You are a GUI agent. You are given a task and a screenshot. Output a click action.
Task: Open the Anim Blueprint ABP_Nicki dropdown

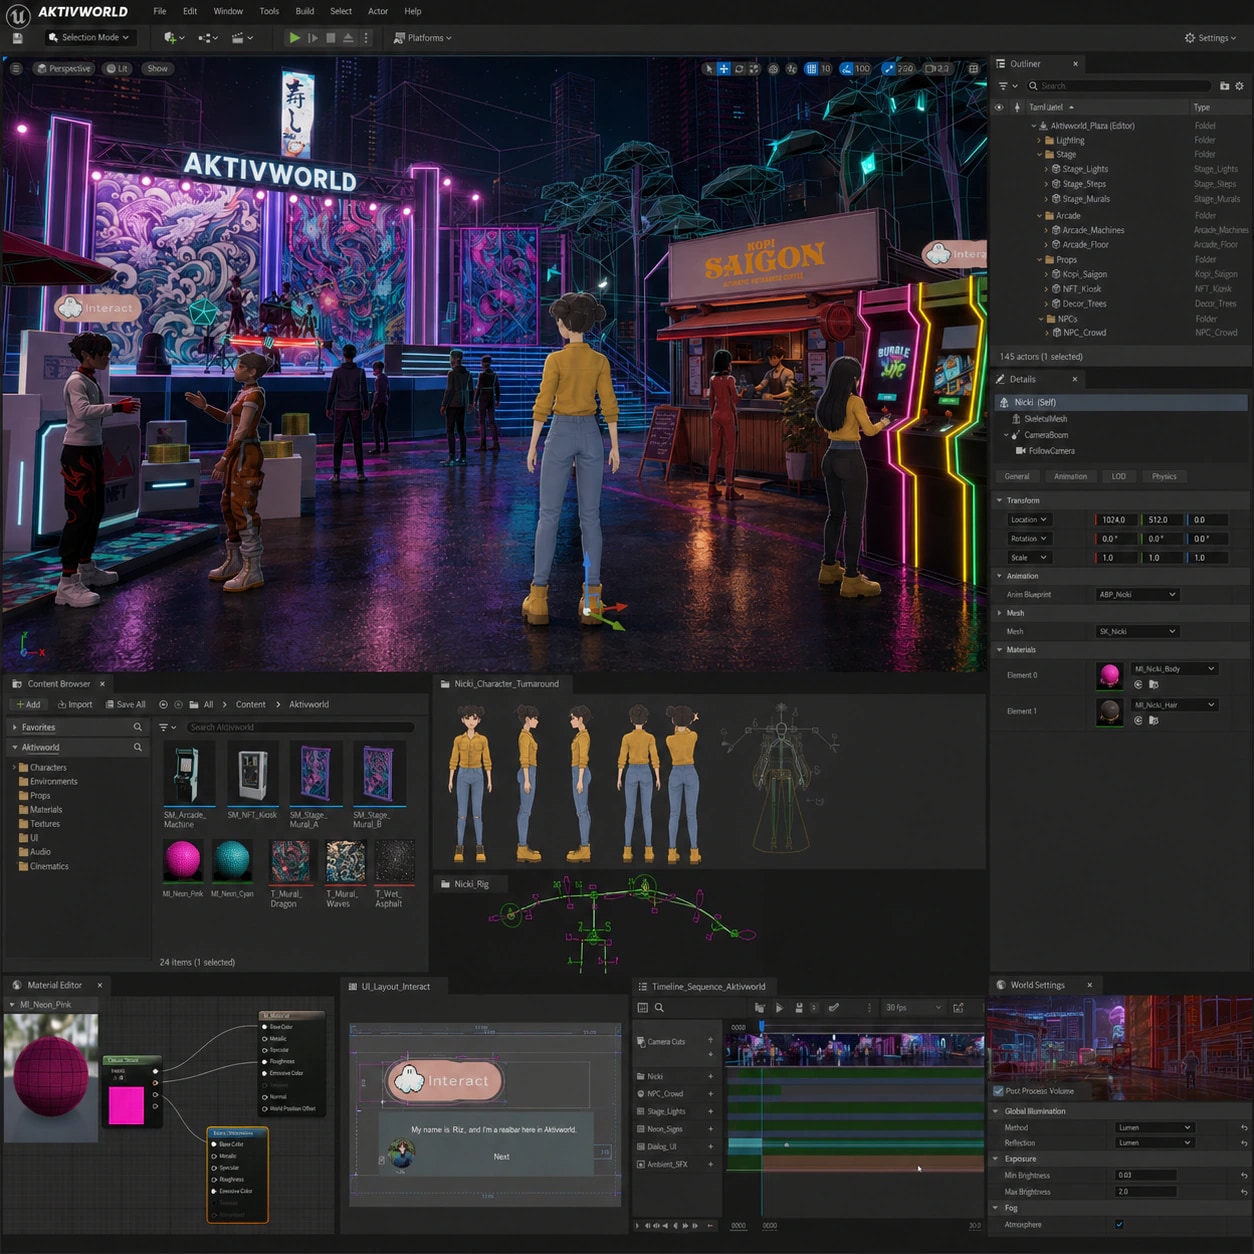pyautogui.click(x=1138, y=595)
